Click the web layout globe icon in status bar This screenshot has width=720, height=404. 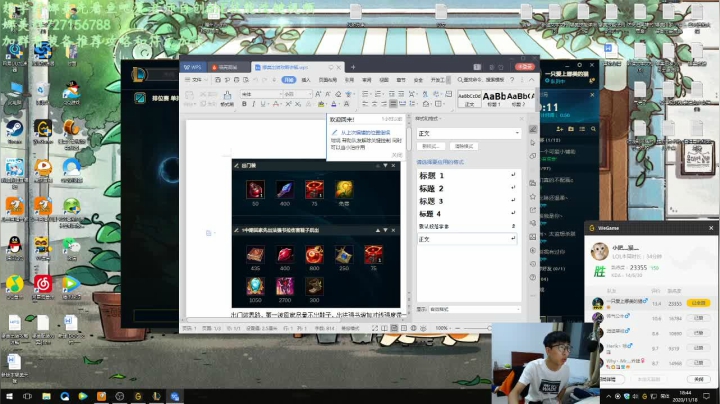pyautogui.click(x=414, y=328)
